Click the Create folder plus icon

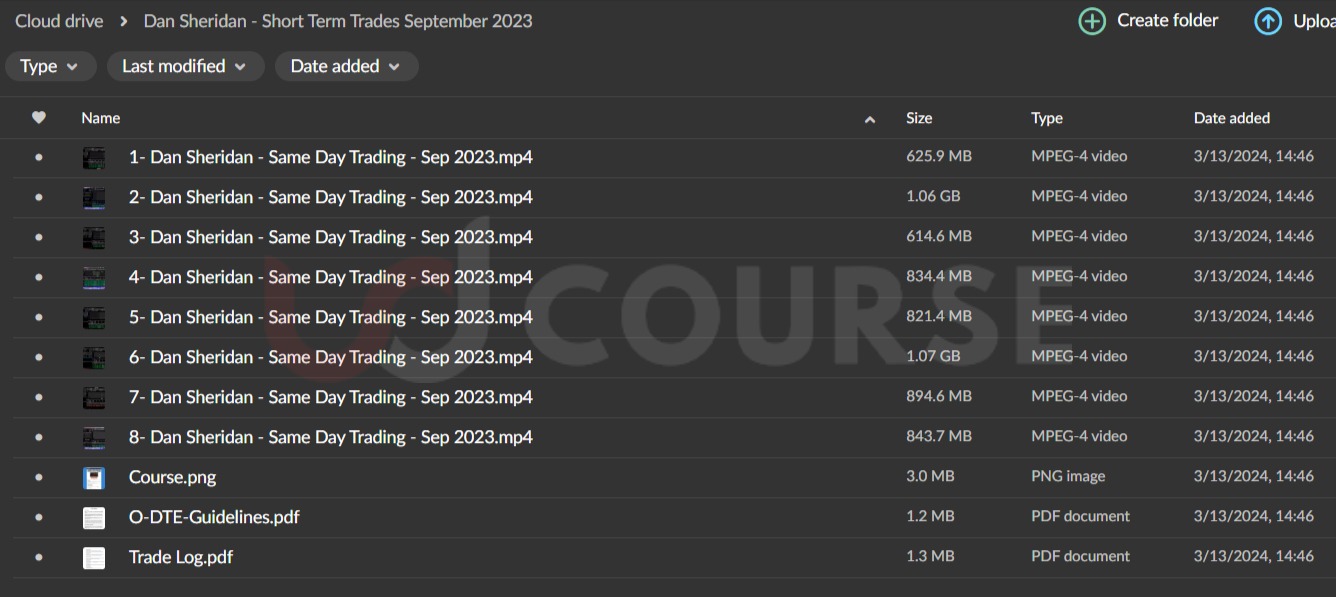click(1092, 21)
